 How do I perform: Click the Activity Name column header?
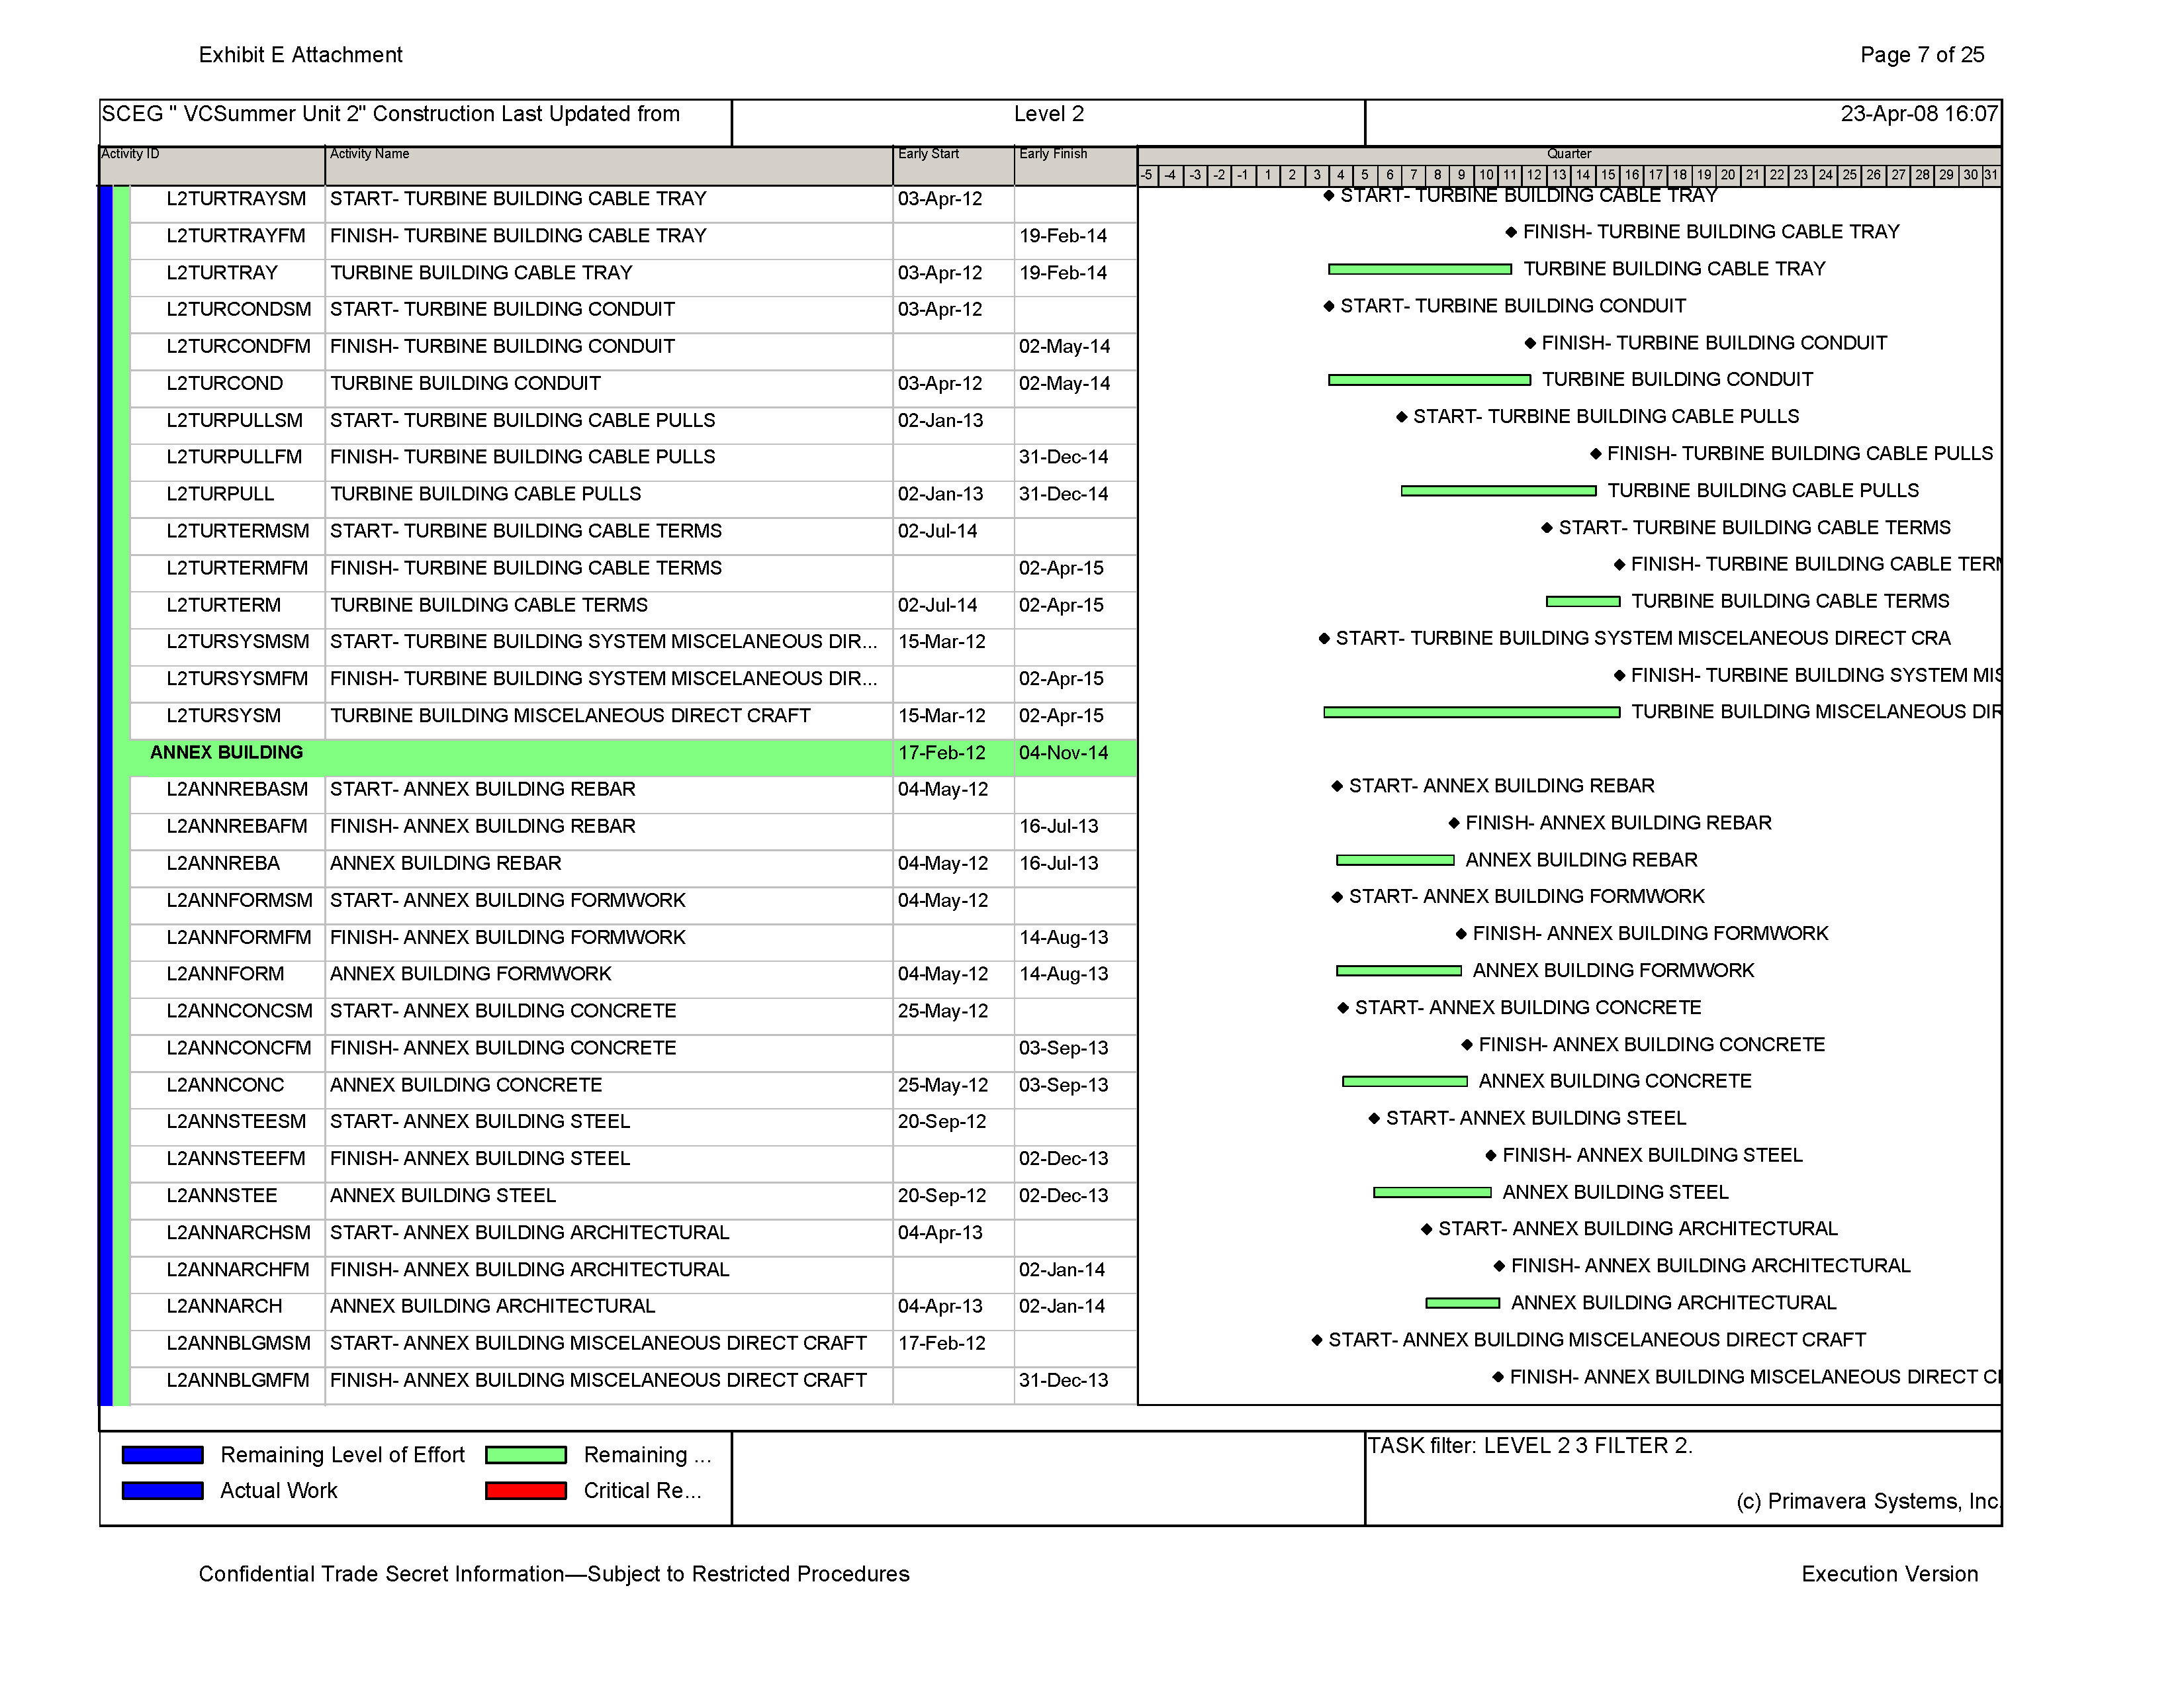(x=609, y=166)
